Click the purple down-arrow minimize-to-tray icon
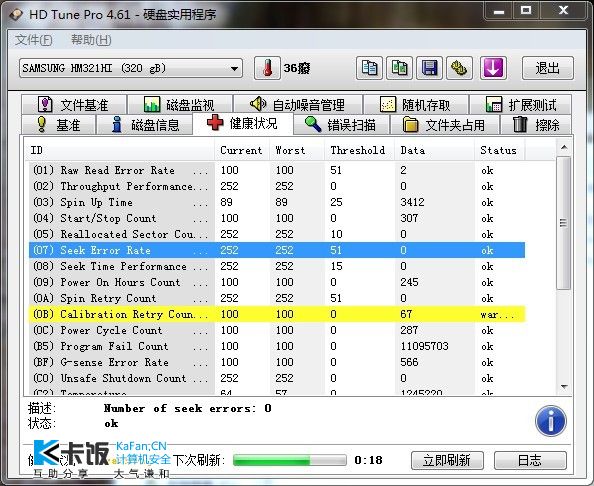Viewport: 594px width, 486px height. (493, 68)
